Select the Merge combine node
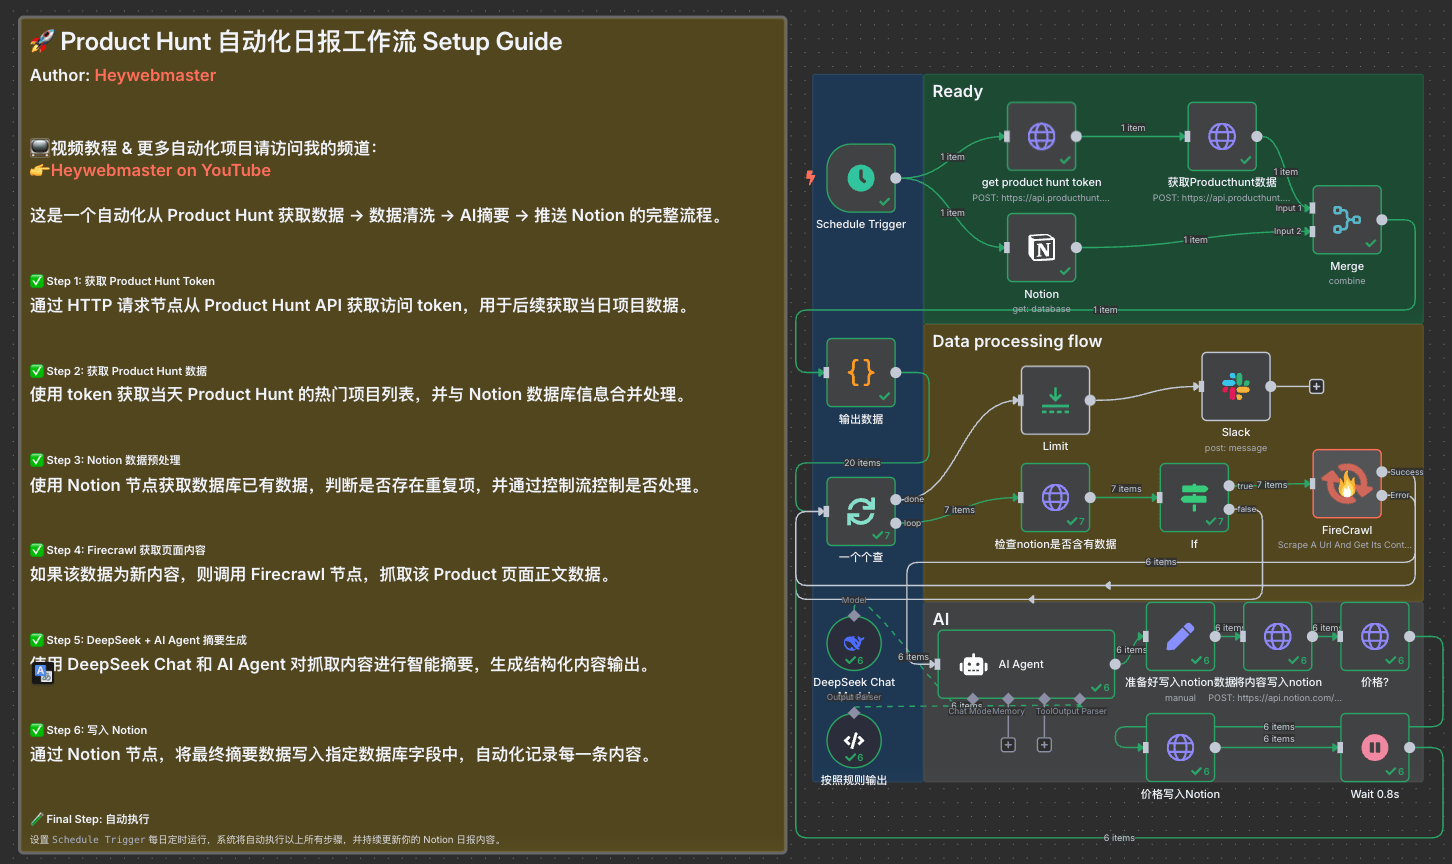Image resolution: width=1452 pixels, height=864 pixels. coord(1346,219)
